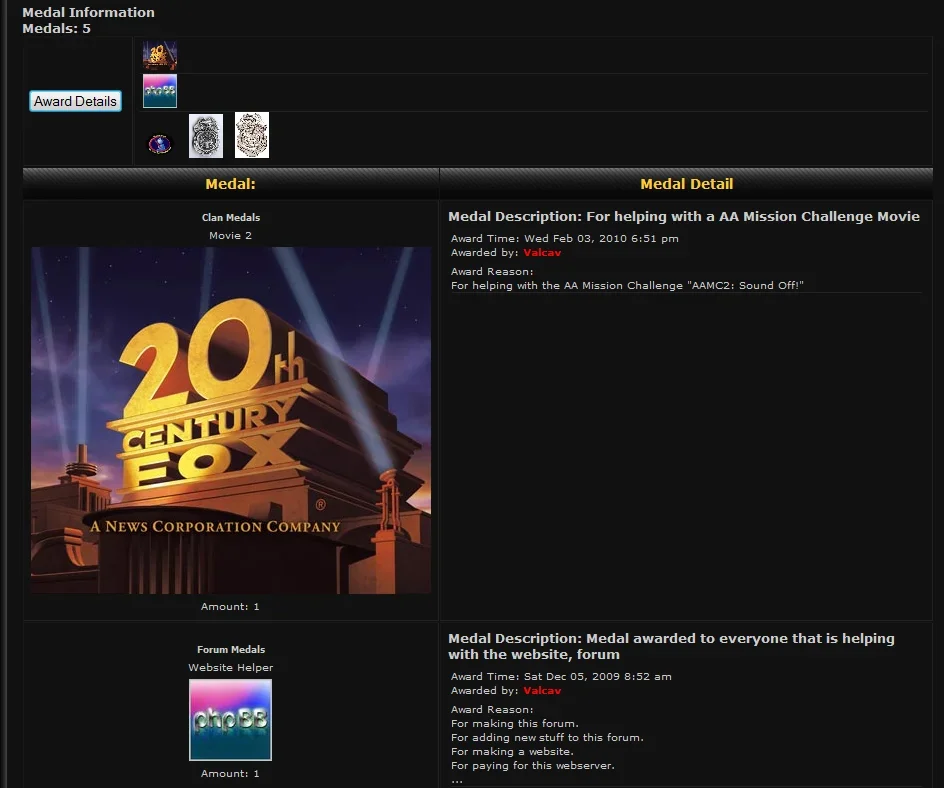
Task: Open Valcav's profile under Movie 2 award
Action: pyautogui.click(x=542, y=253)
